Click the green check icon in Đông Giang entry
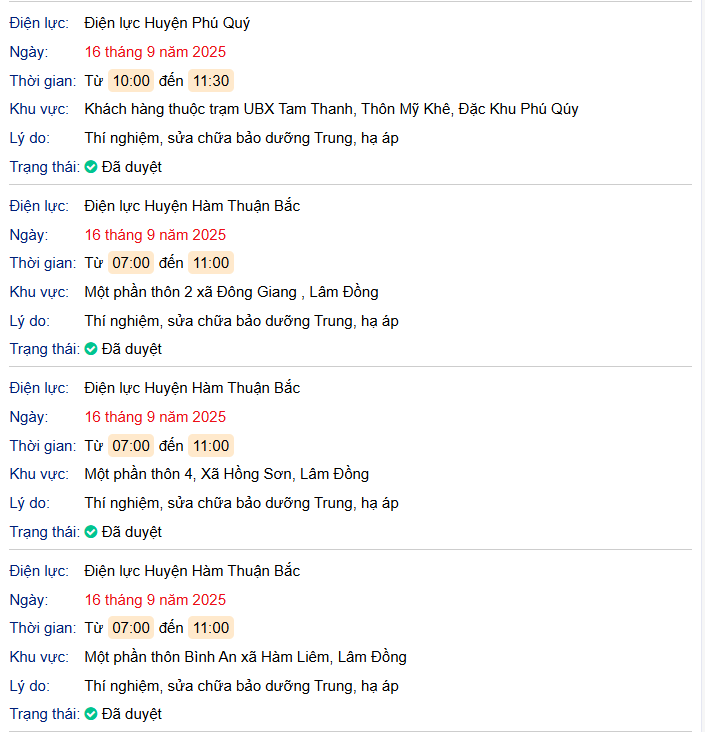This screenshot has height=732, width=705. click(91, 349)
